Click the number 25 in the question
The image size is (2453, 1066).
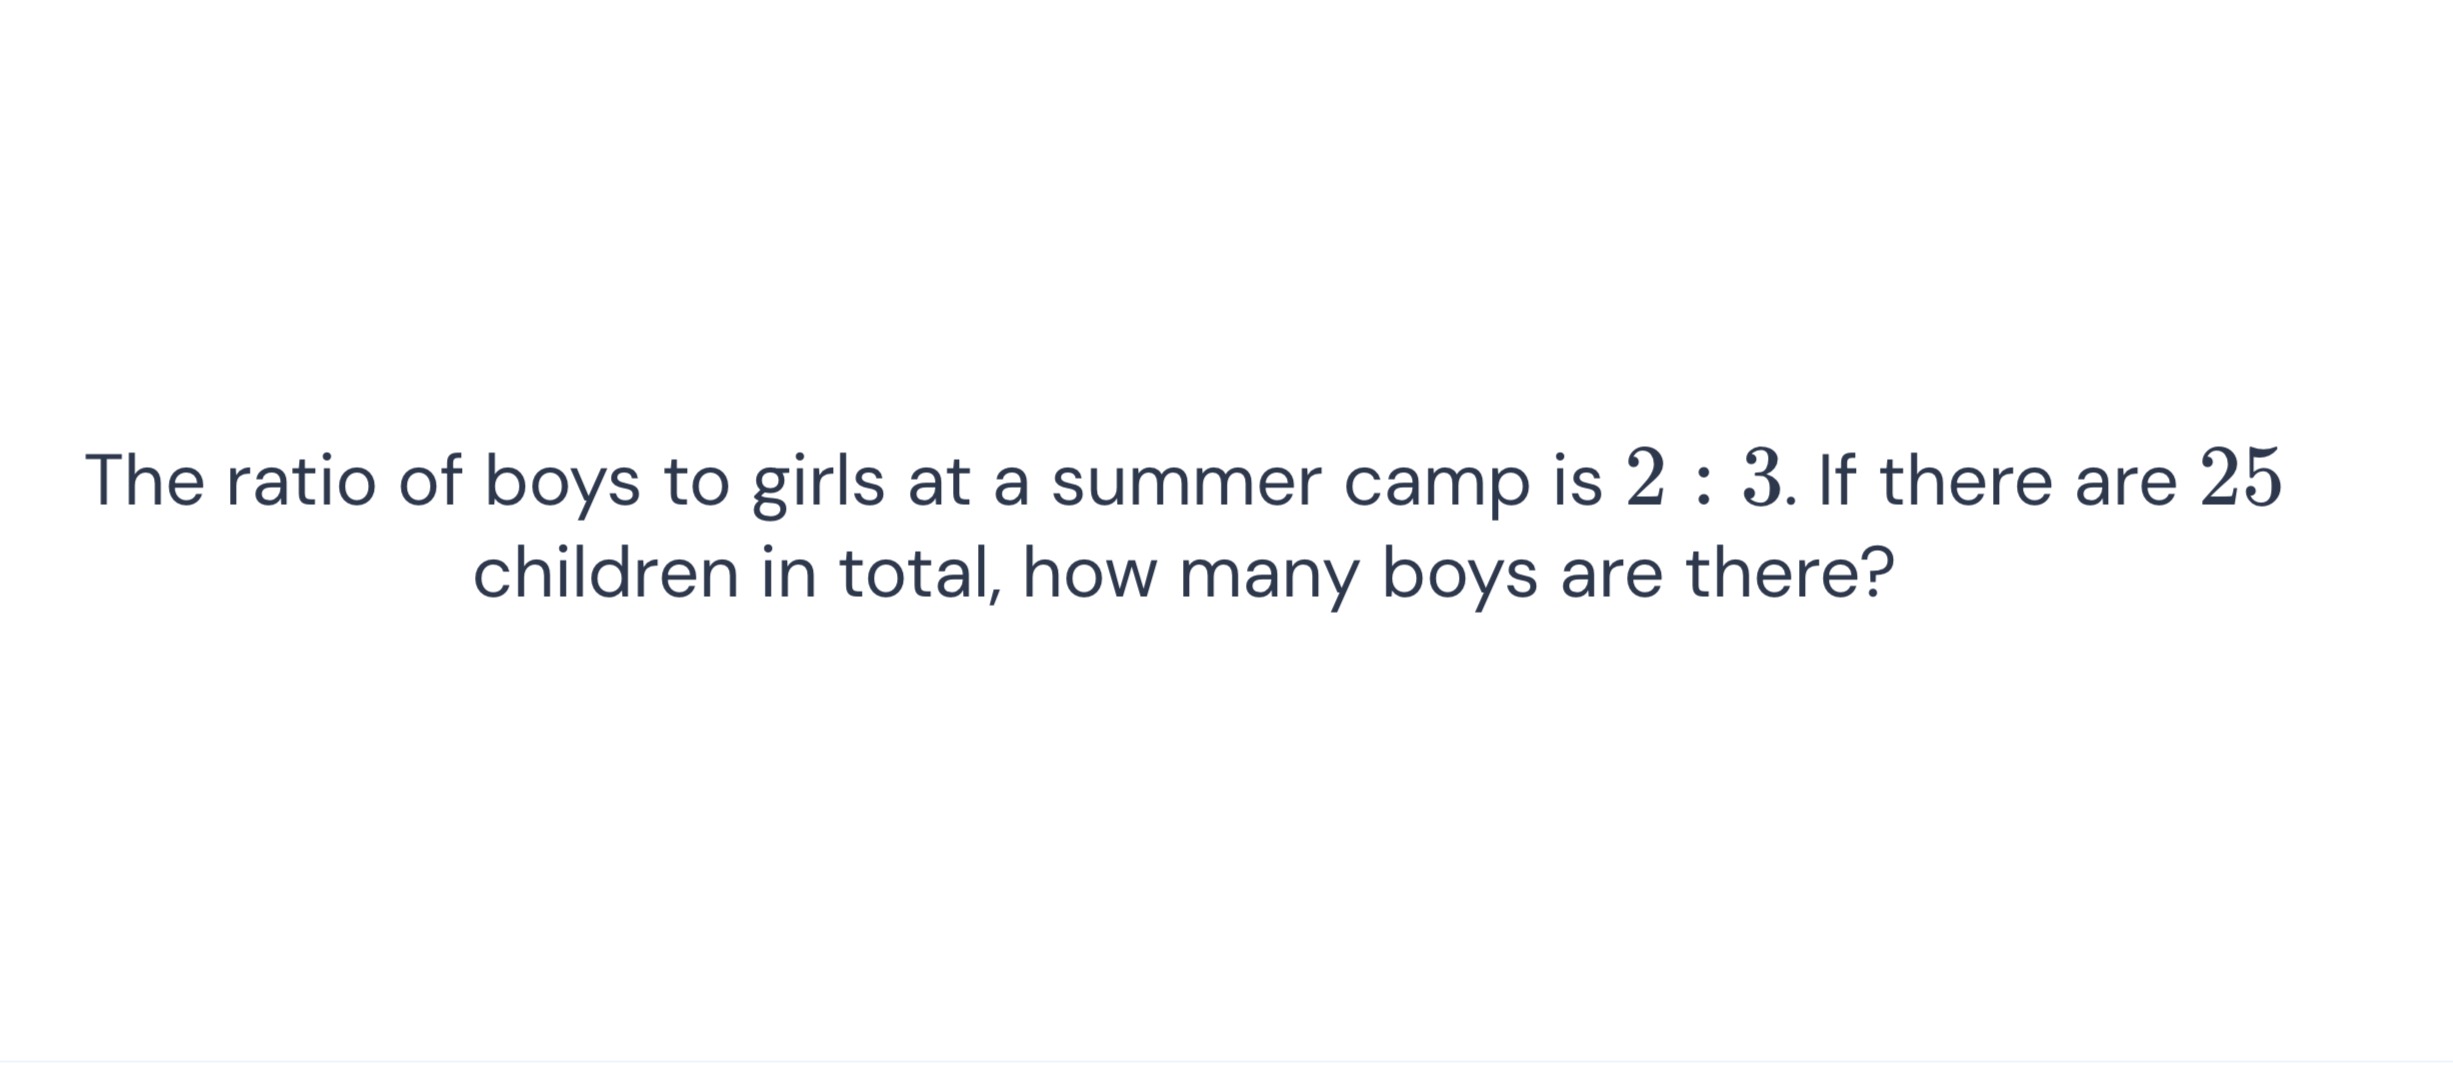pyautogui.click(x=2240, y=478)
